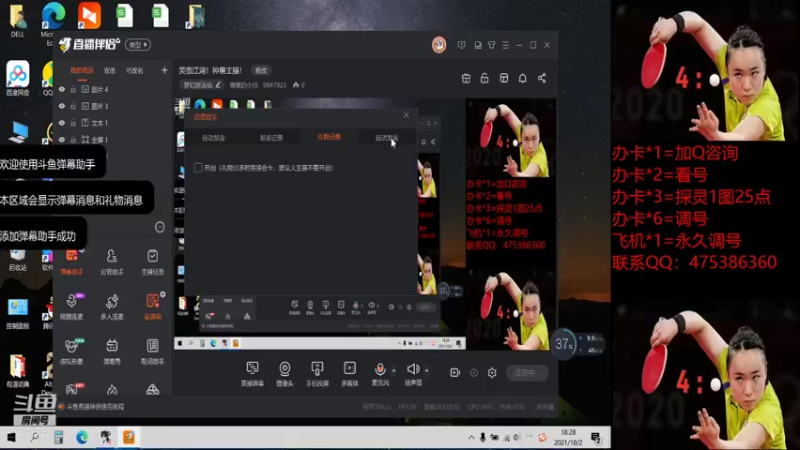This screenshot has height=450, width=800.
Task: Click the PK tool icon in bottom tools row
Action: (72, 390)
